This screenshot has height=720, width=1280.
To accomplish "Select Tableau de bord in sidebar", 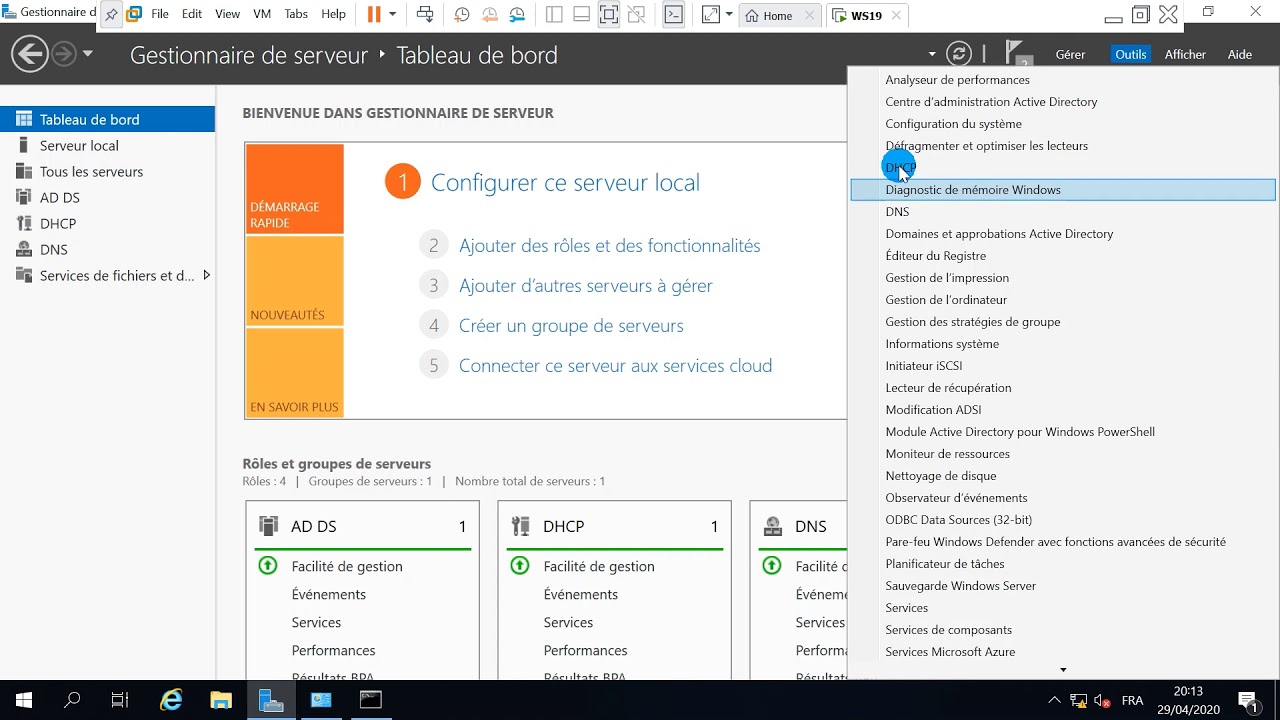I will click(x=107, y=119).
